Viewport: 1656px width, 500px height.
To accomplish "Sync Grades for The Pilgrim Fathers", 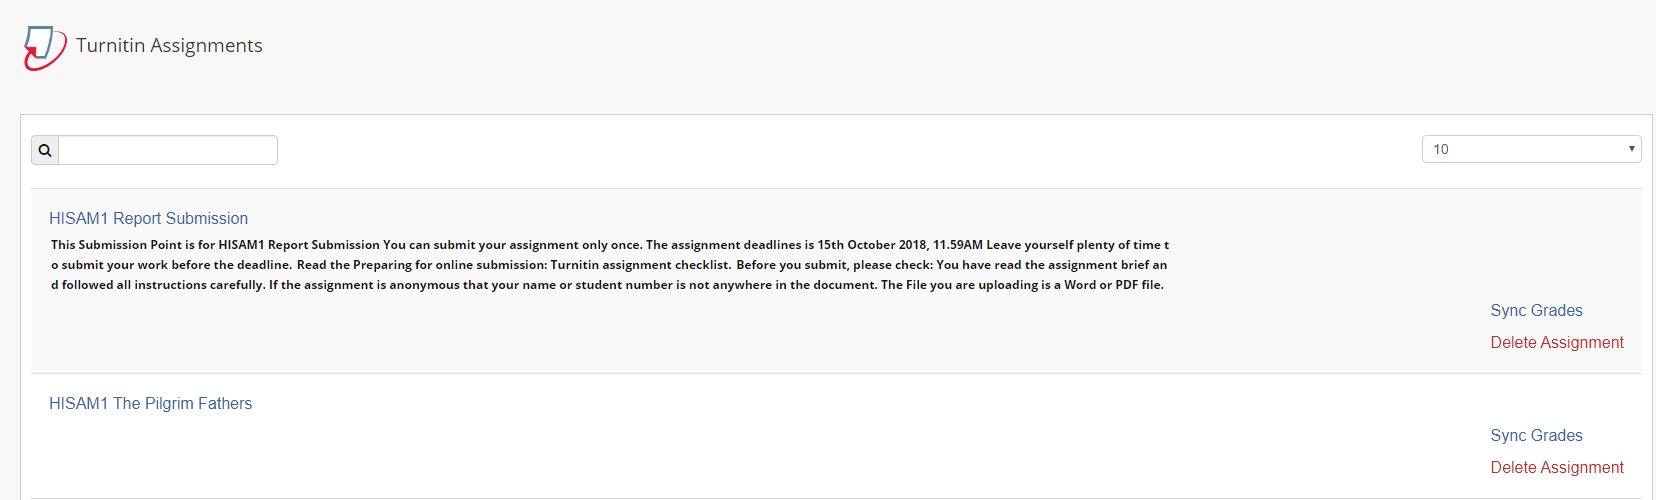I will (1536, 435).
